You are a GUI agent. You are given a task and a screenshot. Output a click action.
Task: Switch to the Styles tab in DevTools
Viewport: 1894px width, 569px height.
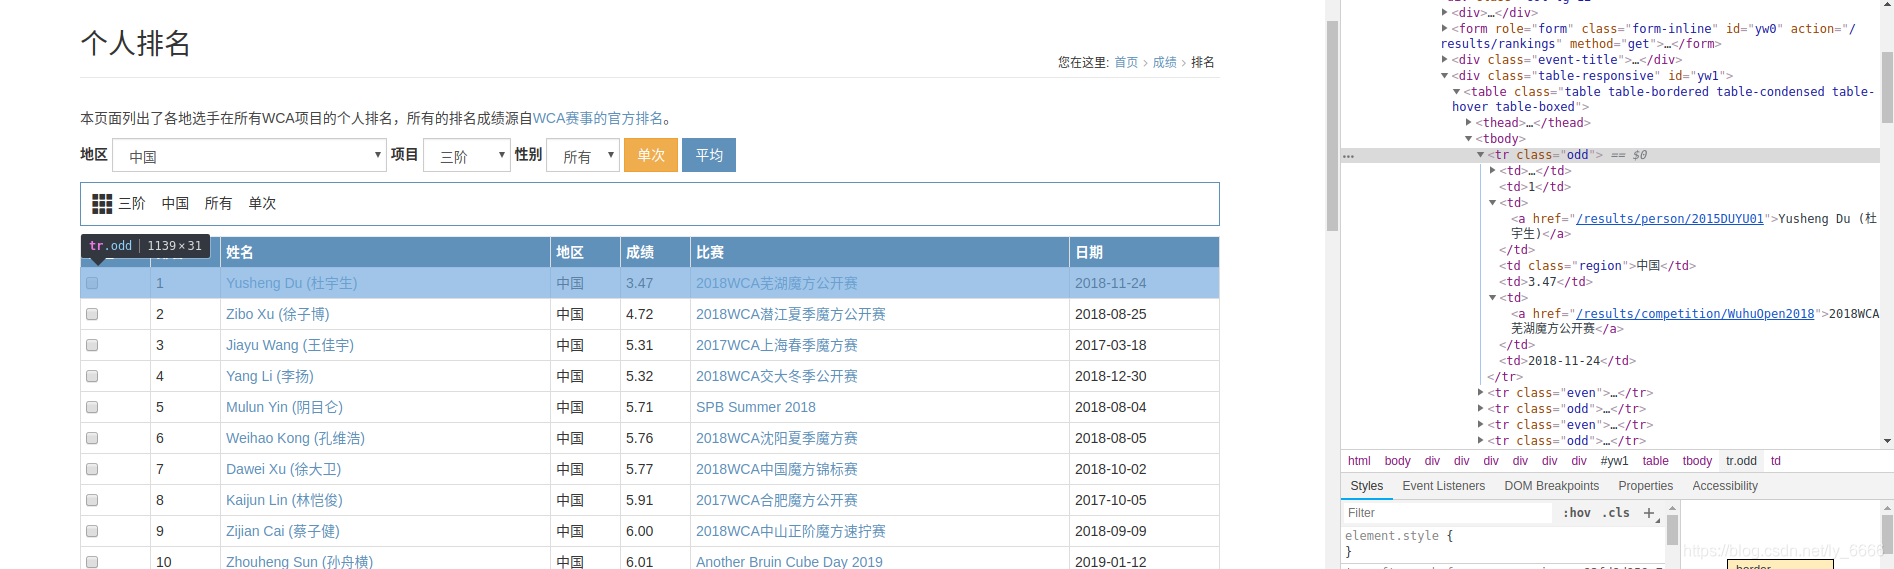(x=1366, y=486)
